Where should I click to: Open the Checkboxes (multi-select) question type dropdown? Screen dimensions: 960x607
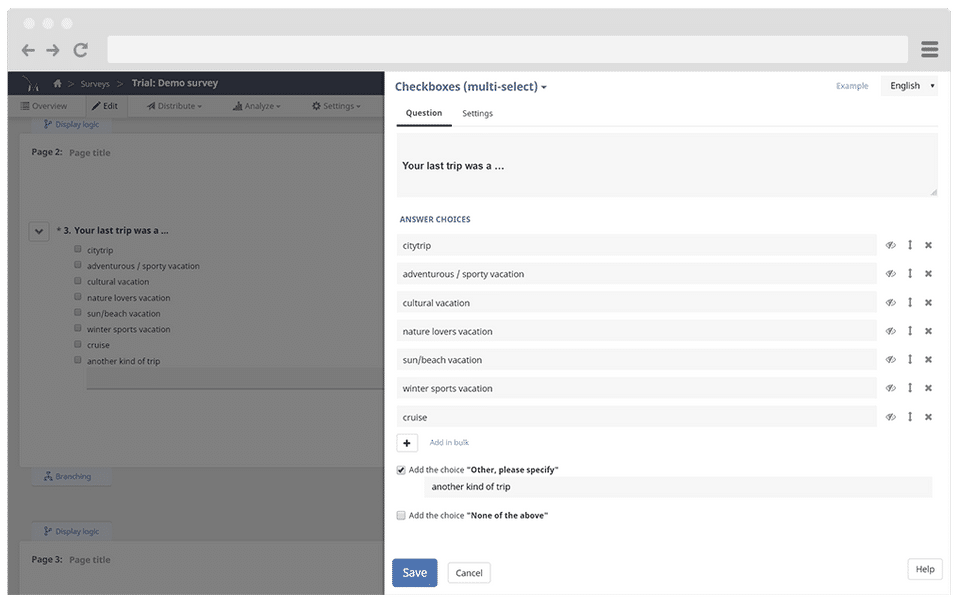tap(470, 87)
